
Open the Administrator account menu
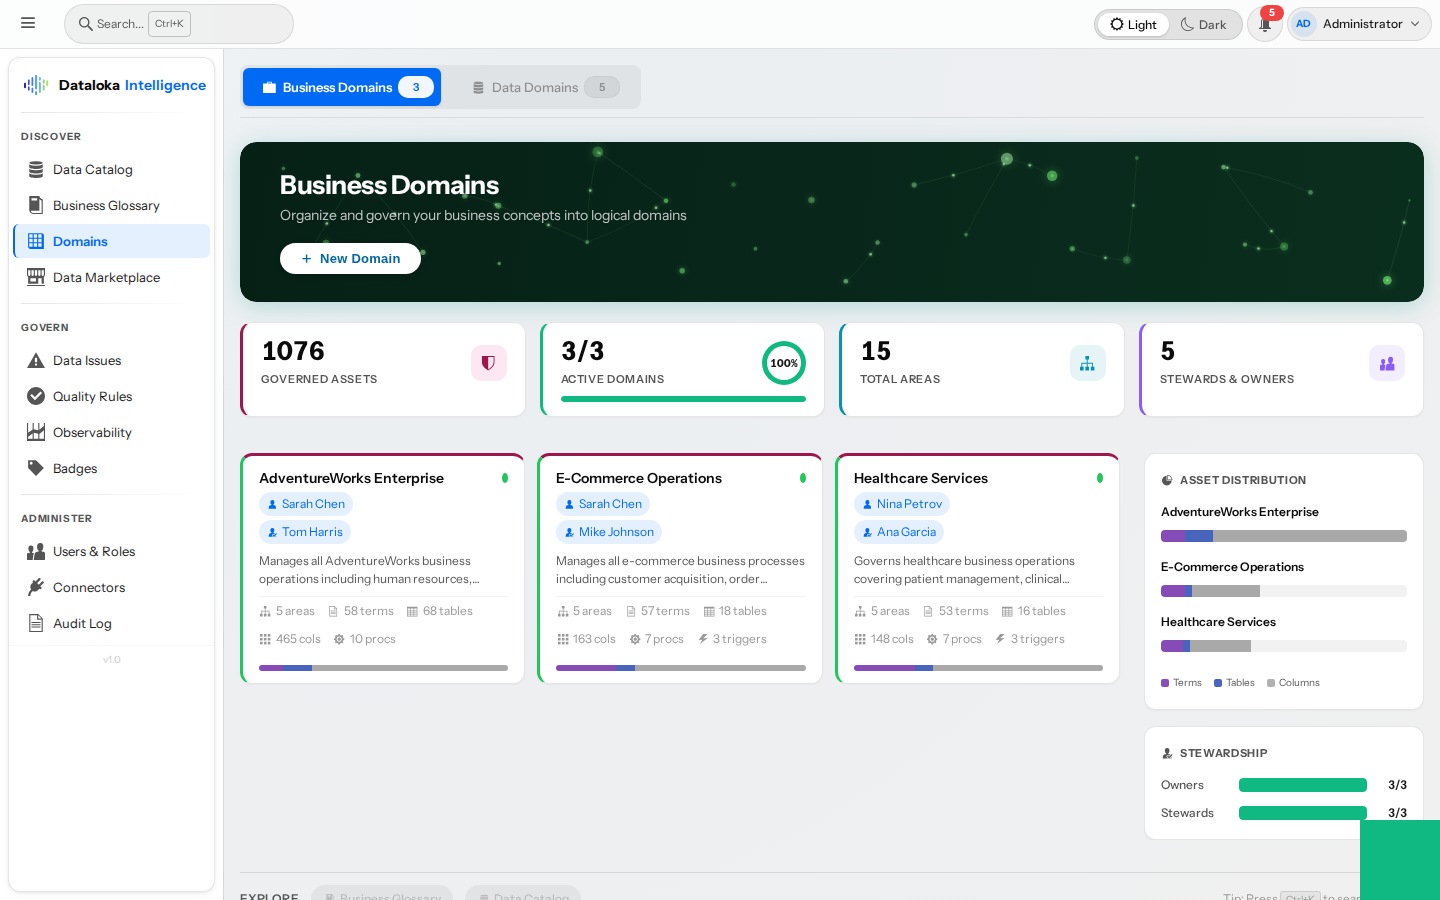[1358, 23]
